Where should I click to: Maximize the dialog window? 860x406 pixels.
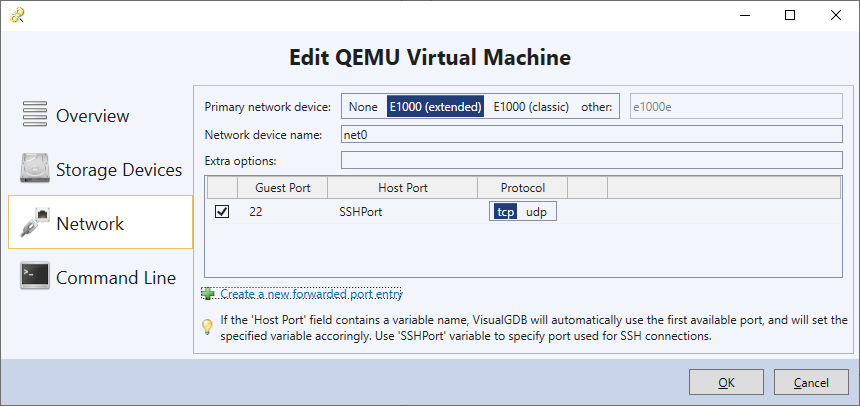pos(790,15)
